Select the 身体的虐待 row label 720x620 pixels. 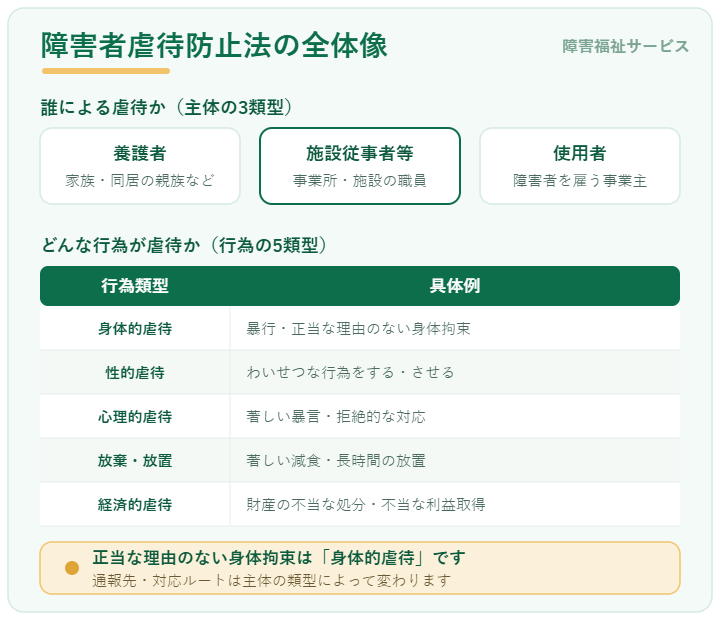click(135, 328)
